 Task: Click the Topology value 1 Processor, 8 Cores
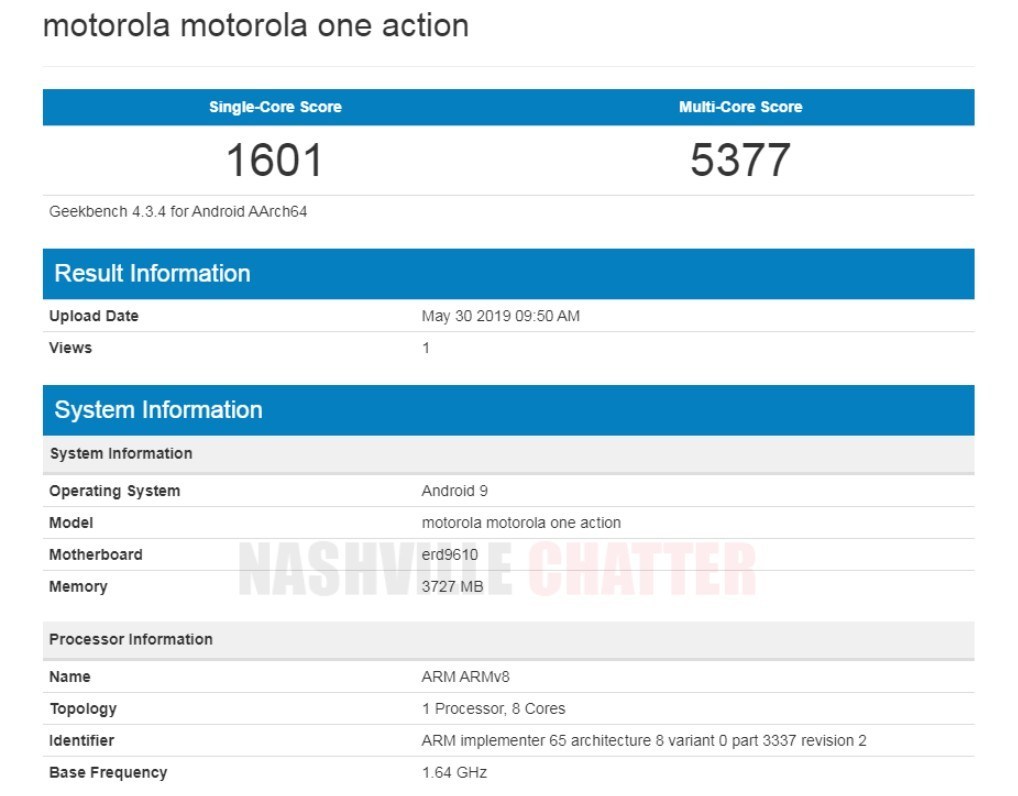point(493,709)
